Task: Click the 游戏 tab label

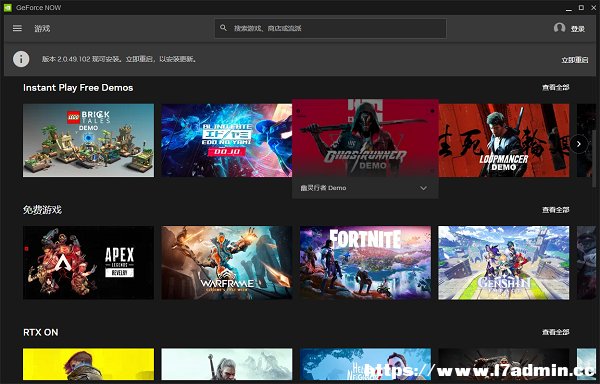Action: [x=42, y=29]
